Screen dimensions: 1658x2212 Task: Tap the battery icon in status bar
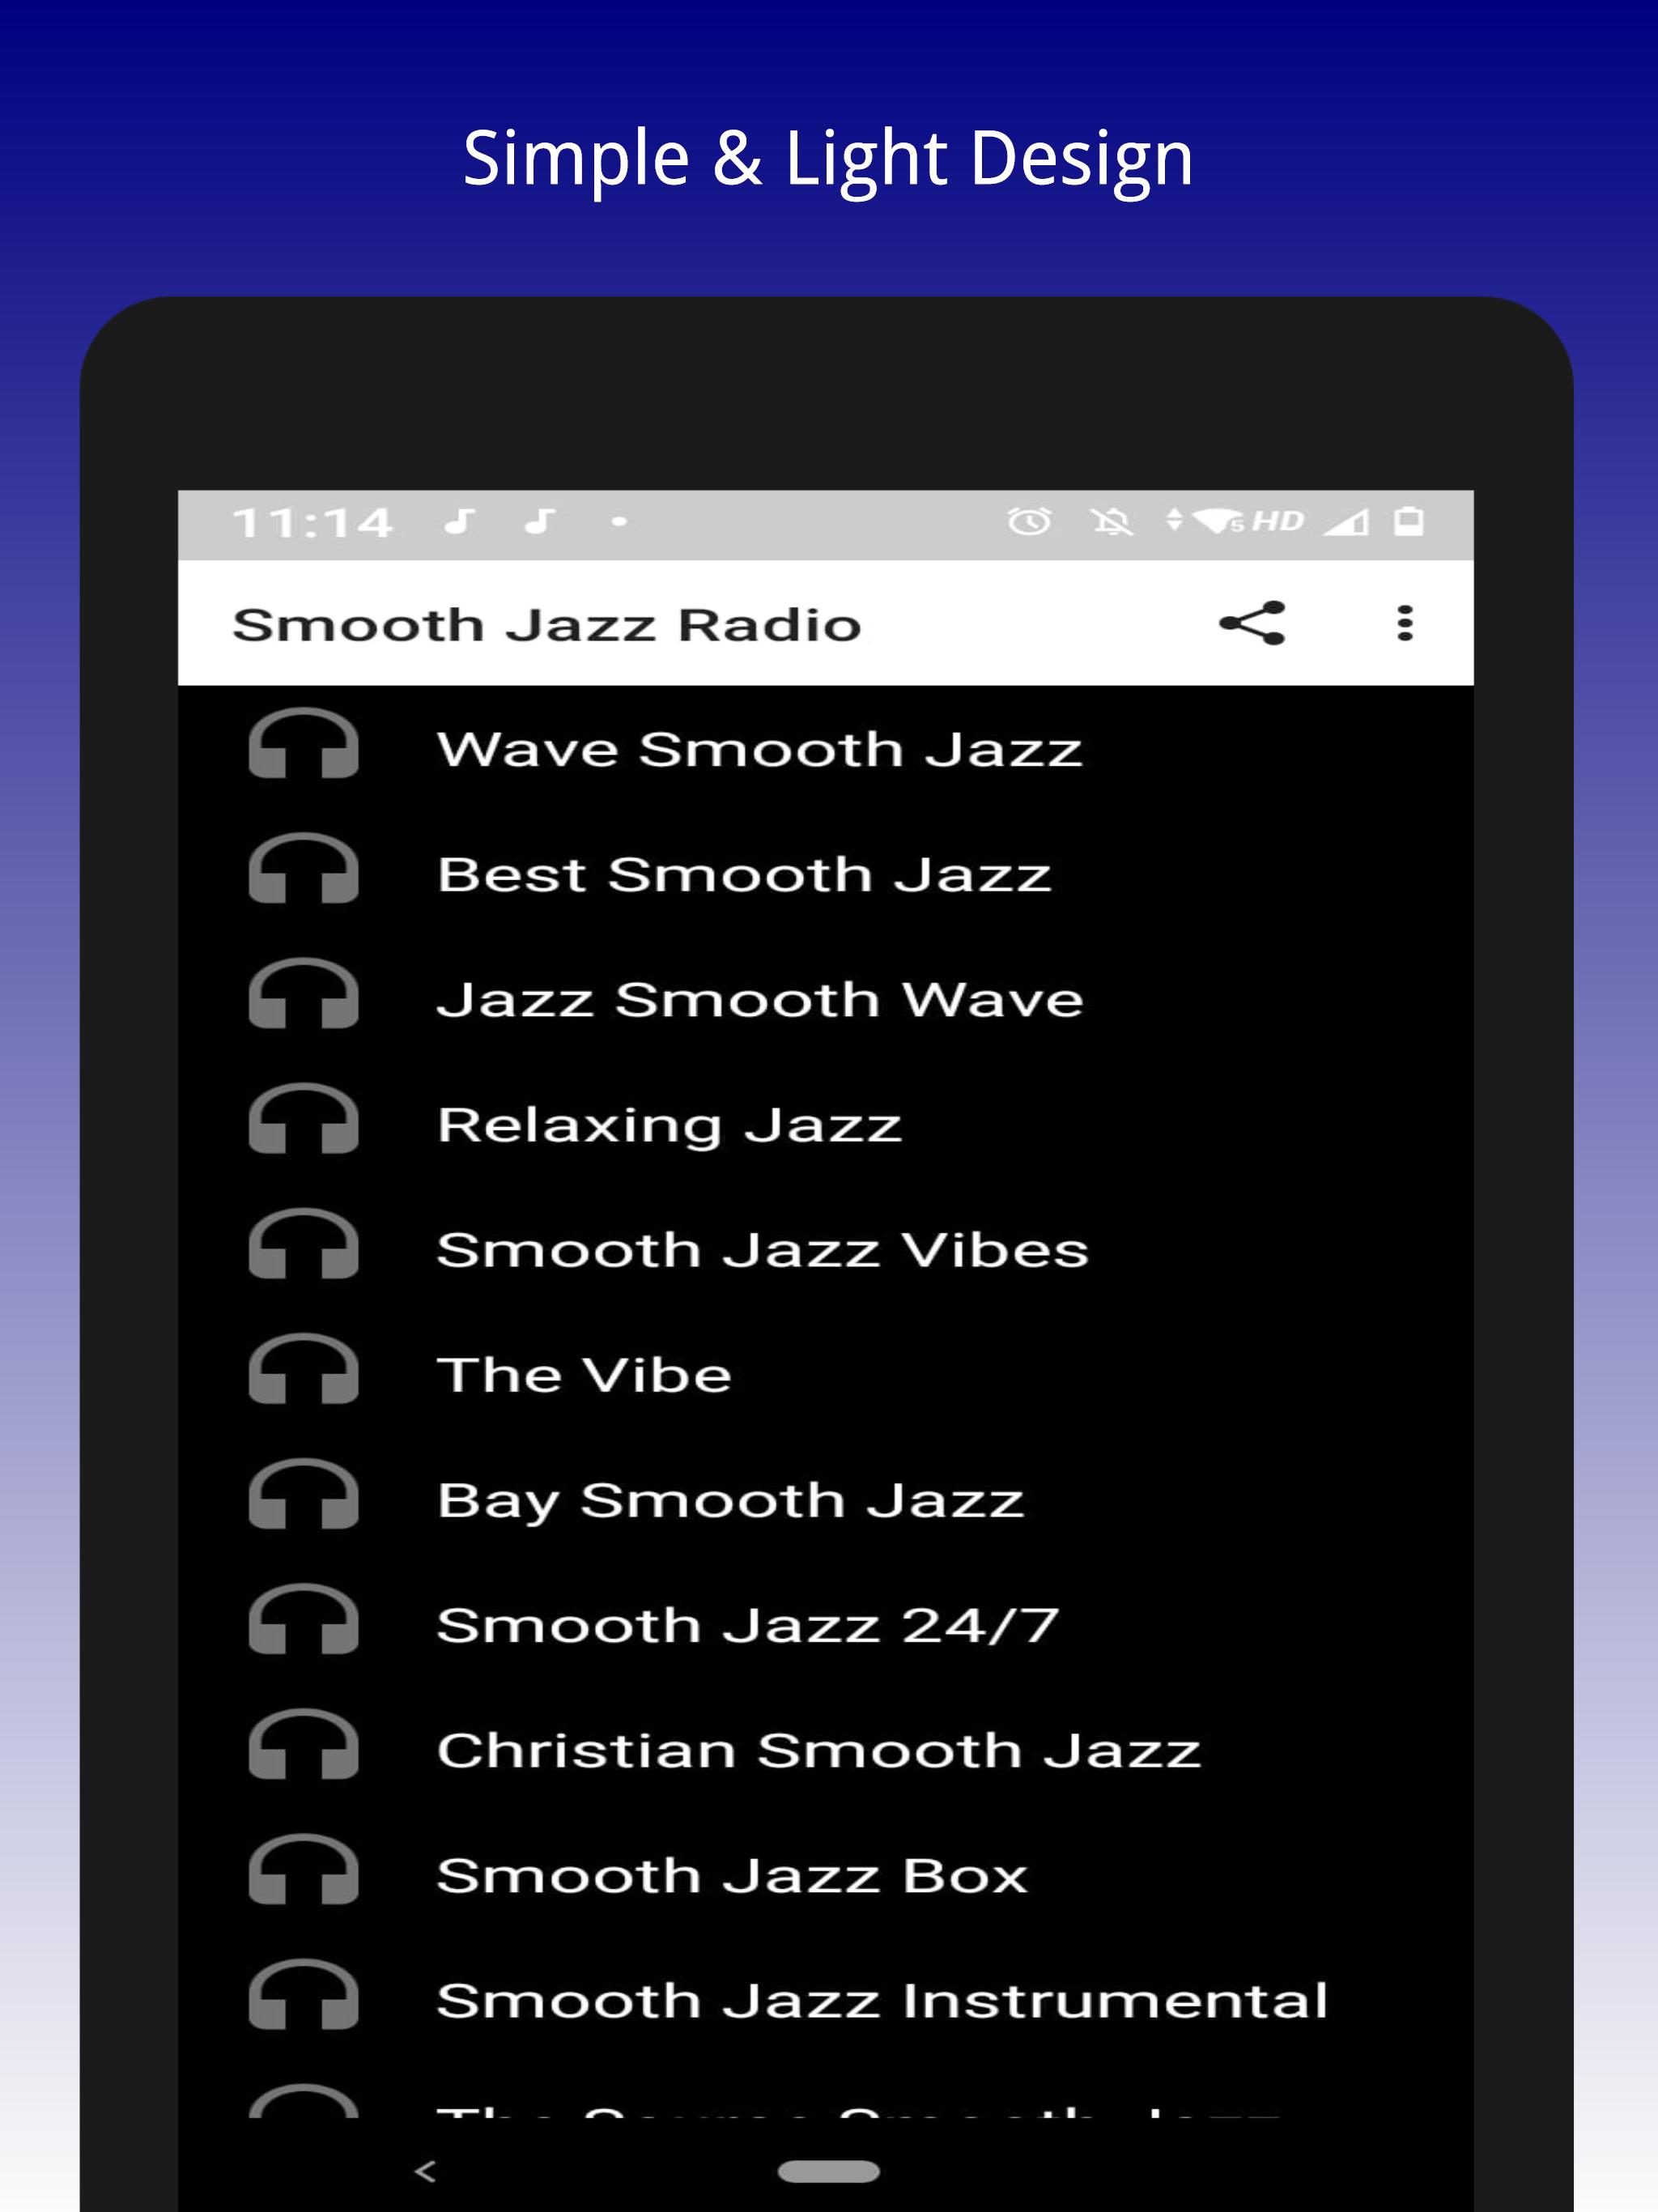[x=1408, y=521]
